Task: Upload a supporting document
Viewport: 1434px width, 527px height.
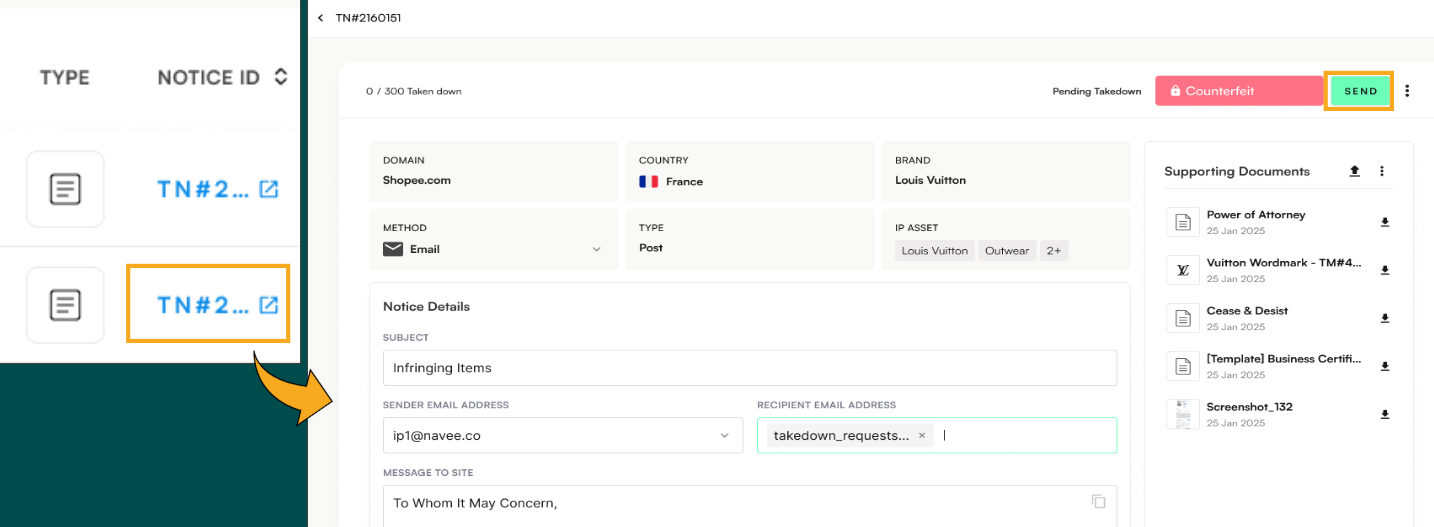Action: point(1354,171)
